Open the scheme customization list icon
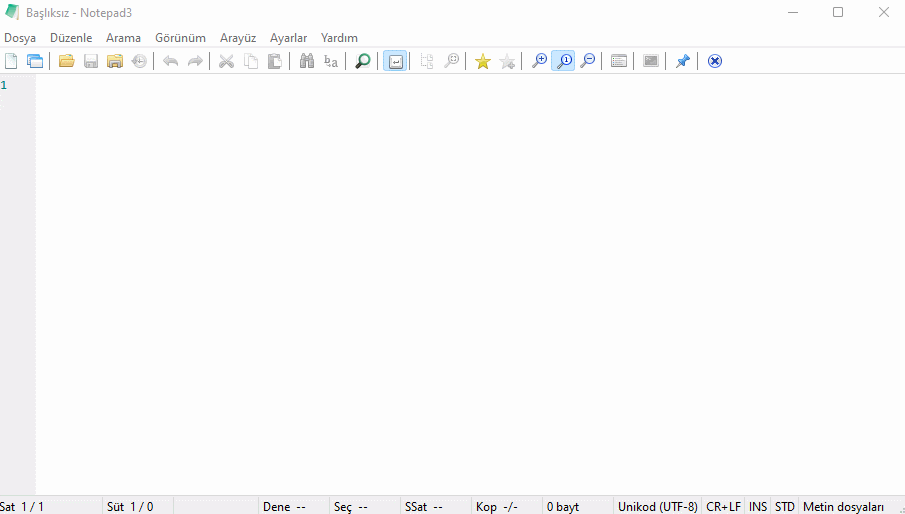 (x=619, y=61)
